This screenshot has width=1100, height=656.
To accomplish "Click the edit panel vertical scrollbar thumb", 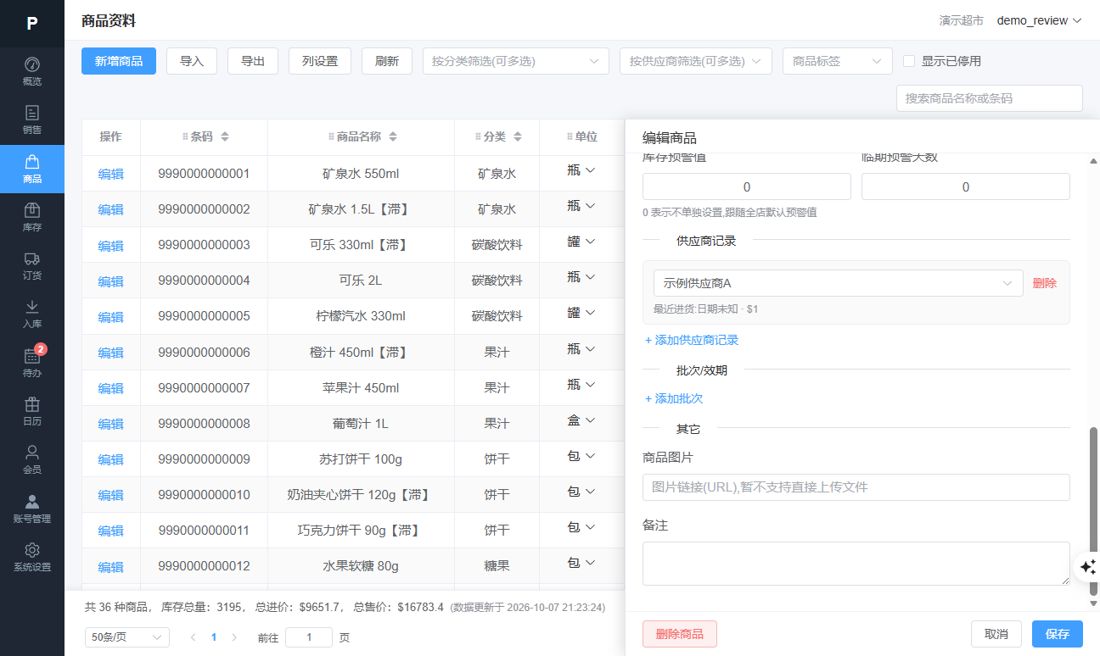I will [x=1093, y=511].
